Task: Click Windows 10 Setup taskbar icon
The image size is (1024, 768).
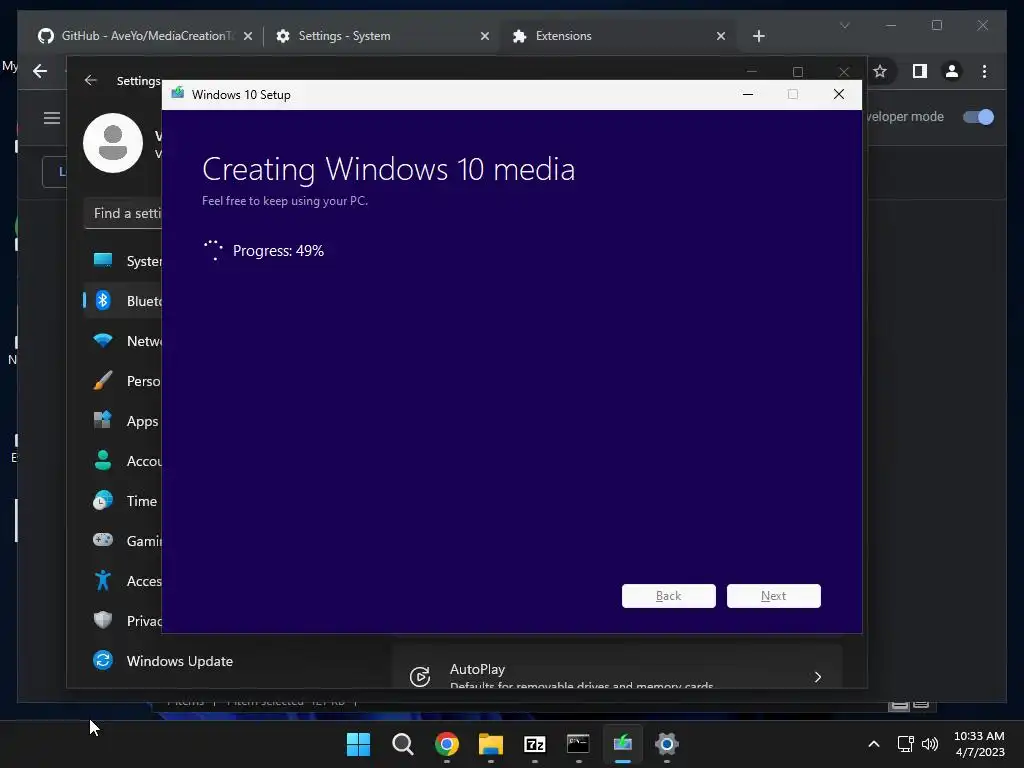Action: [622, 744]
